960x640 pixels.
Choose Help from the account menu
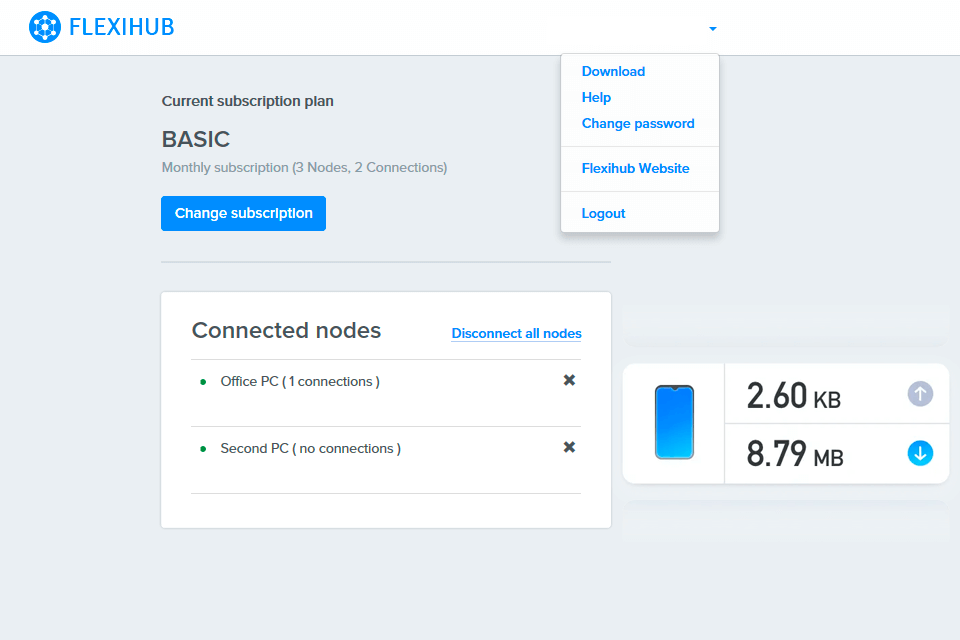click(x=596, y=97)
